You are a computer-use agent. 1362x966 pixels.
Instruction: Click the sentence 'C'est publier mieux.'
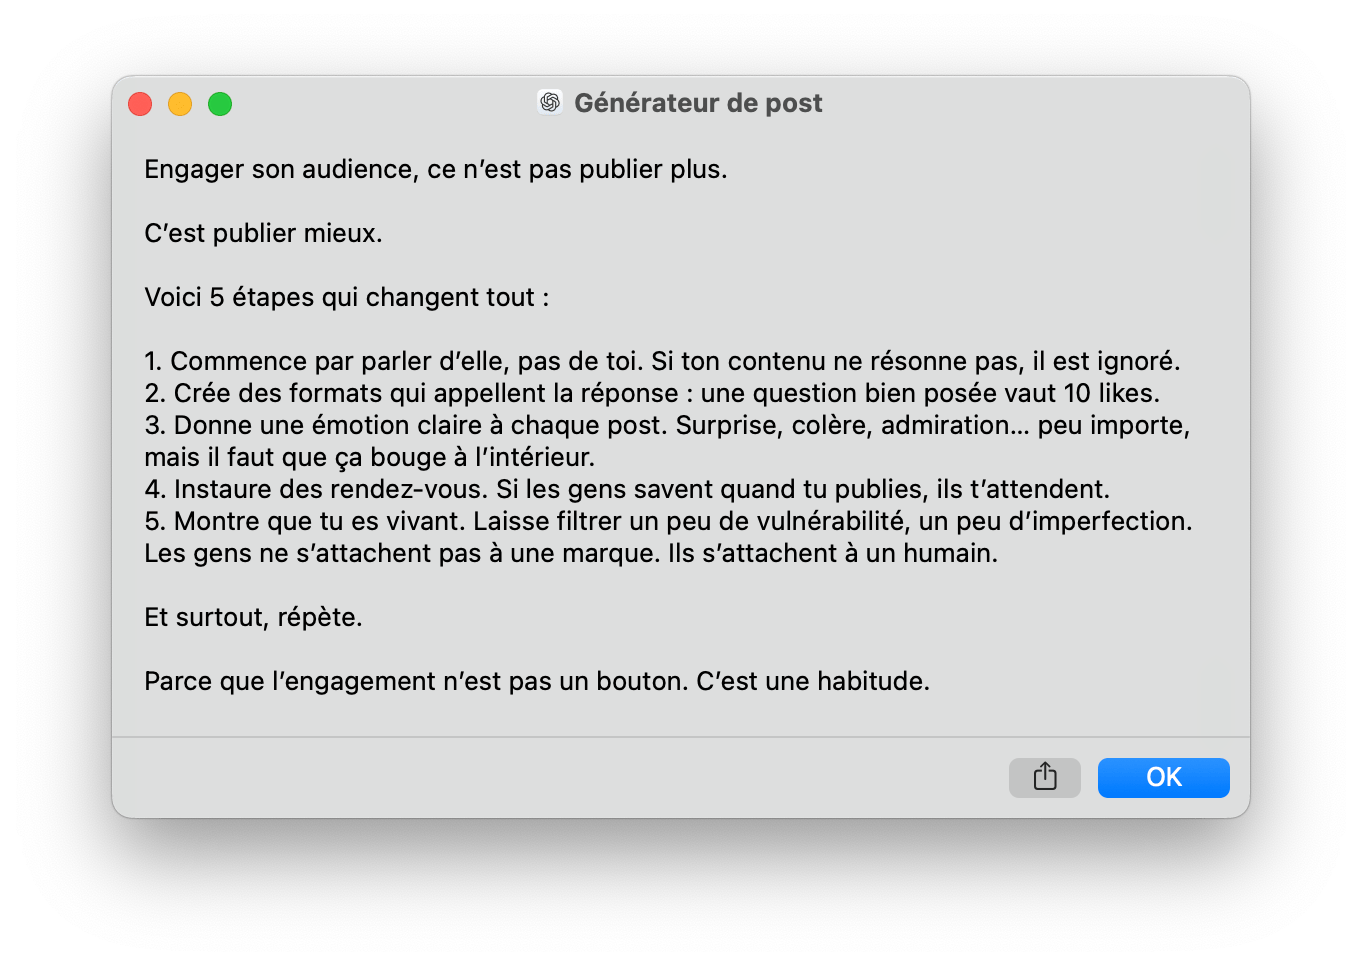[263, 233]
